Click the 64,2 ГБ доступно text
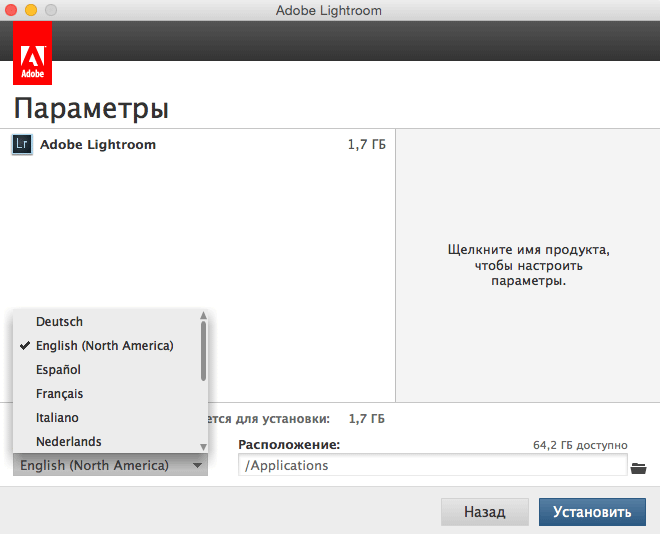 click(580, 445)
